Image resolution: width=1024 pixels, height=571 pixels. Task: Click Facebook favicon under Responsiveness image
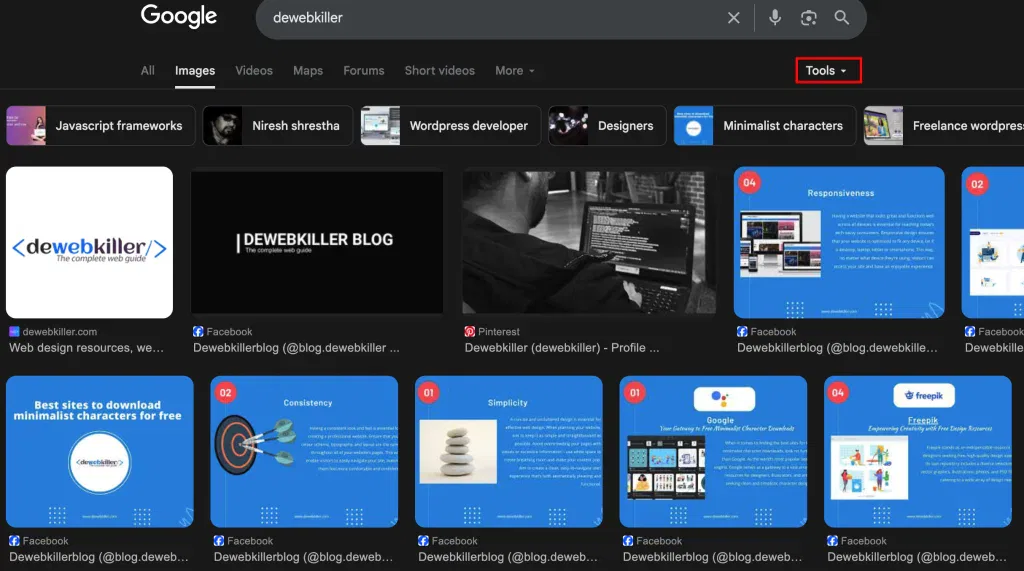[x=742, y=332]
